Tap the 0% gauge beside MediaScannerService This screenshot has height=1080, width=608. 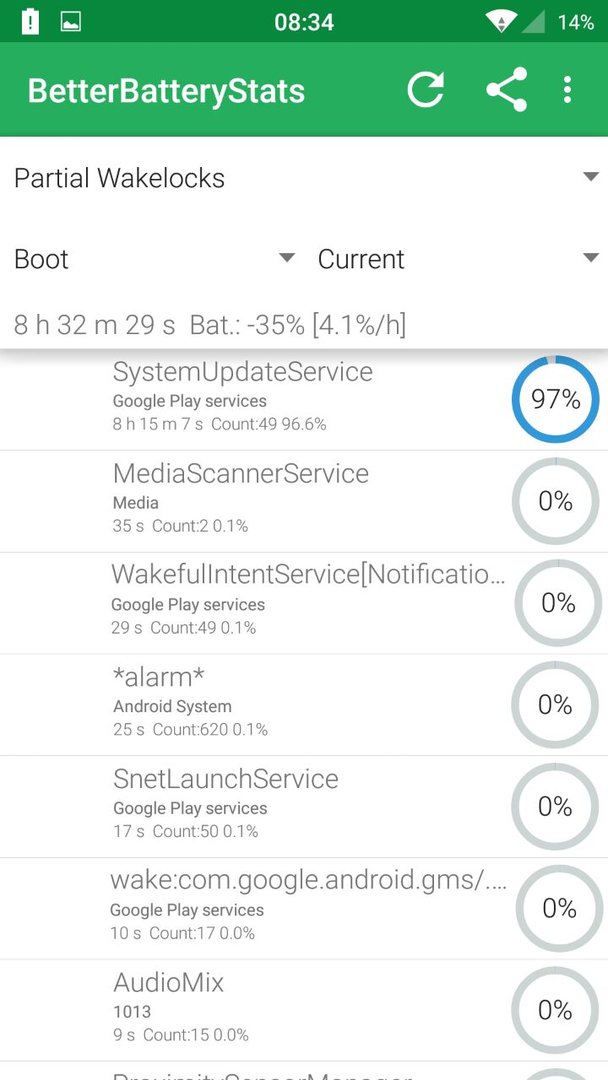555,501
